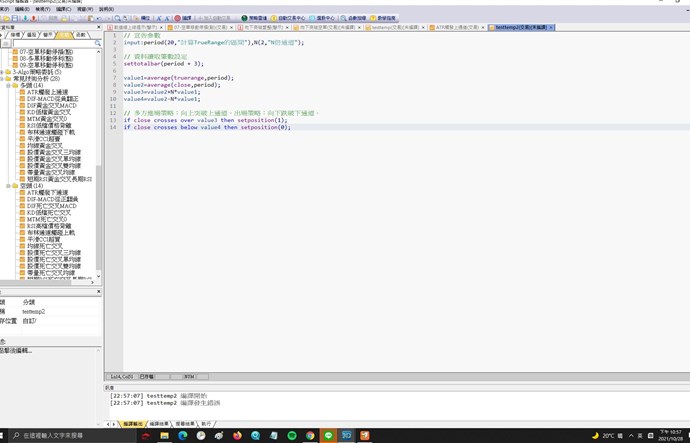This screenshot has width=690, height=443.
Task: Collapse the 多頭 (14) folder
Action: [x=11, y=87]
